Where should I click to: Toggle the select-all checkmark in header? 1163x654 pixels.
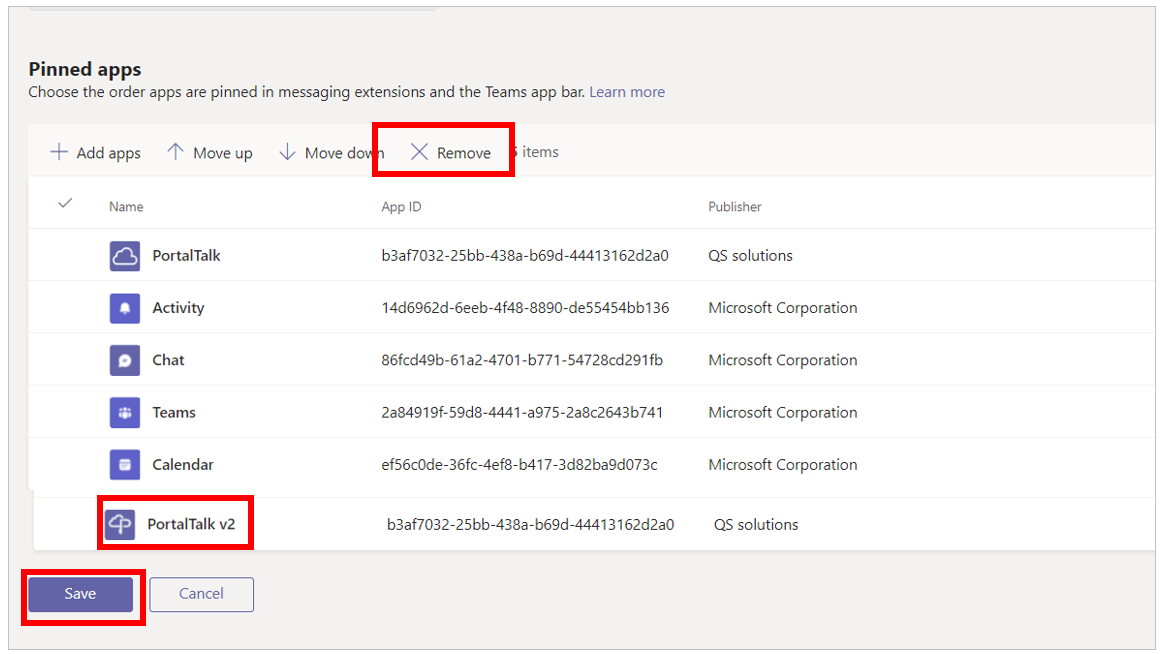click(x=65, y=202)
